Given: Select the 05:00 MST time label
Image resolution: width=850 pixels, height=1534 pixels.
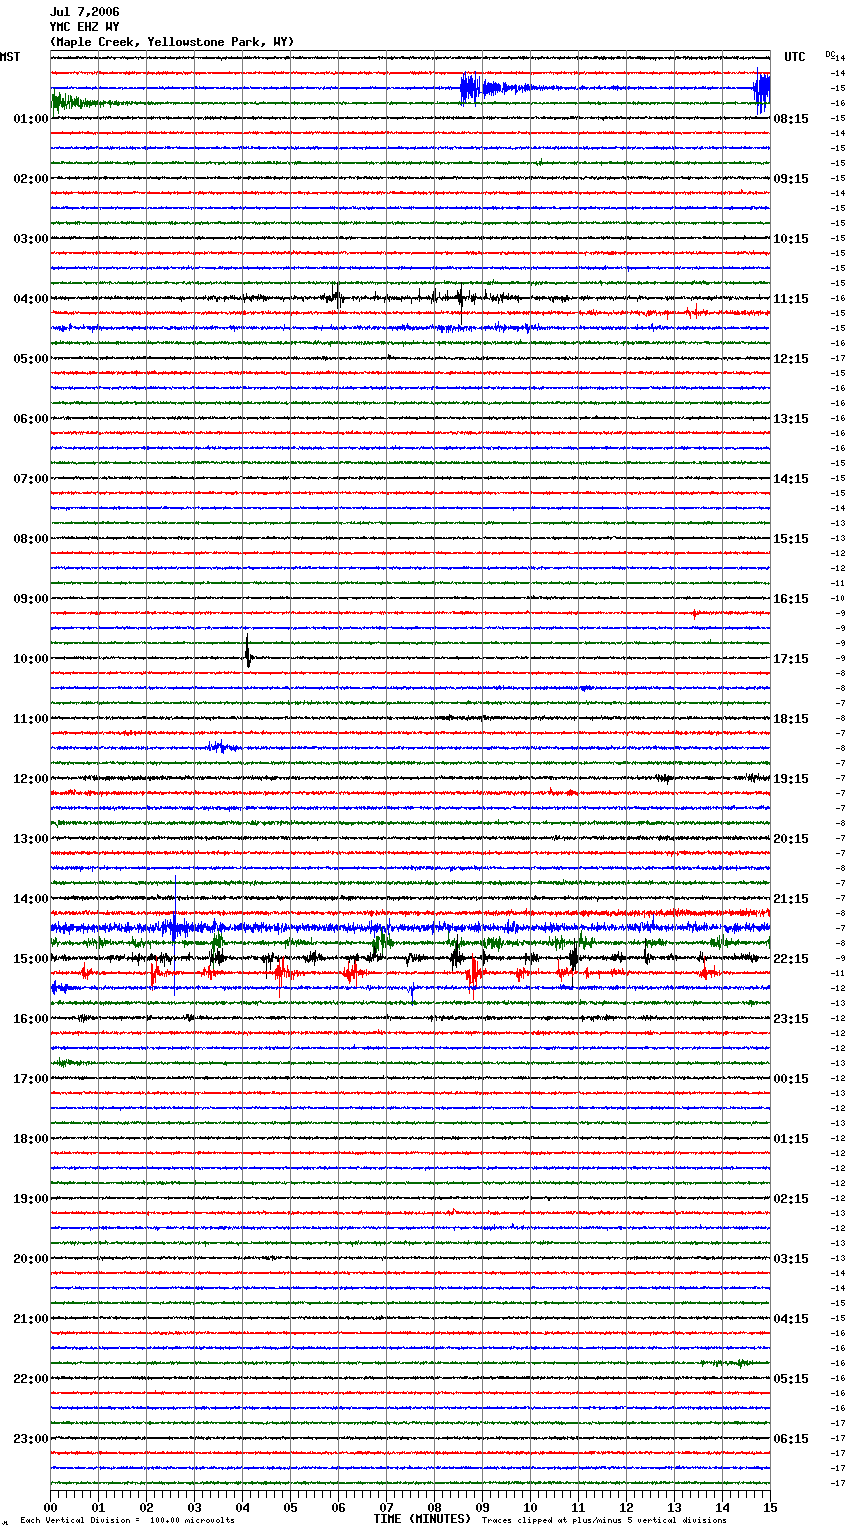Looking at the screenshot, I should pyautogui.click(x=31, y=359).
